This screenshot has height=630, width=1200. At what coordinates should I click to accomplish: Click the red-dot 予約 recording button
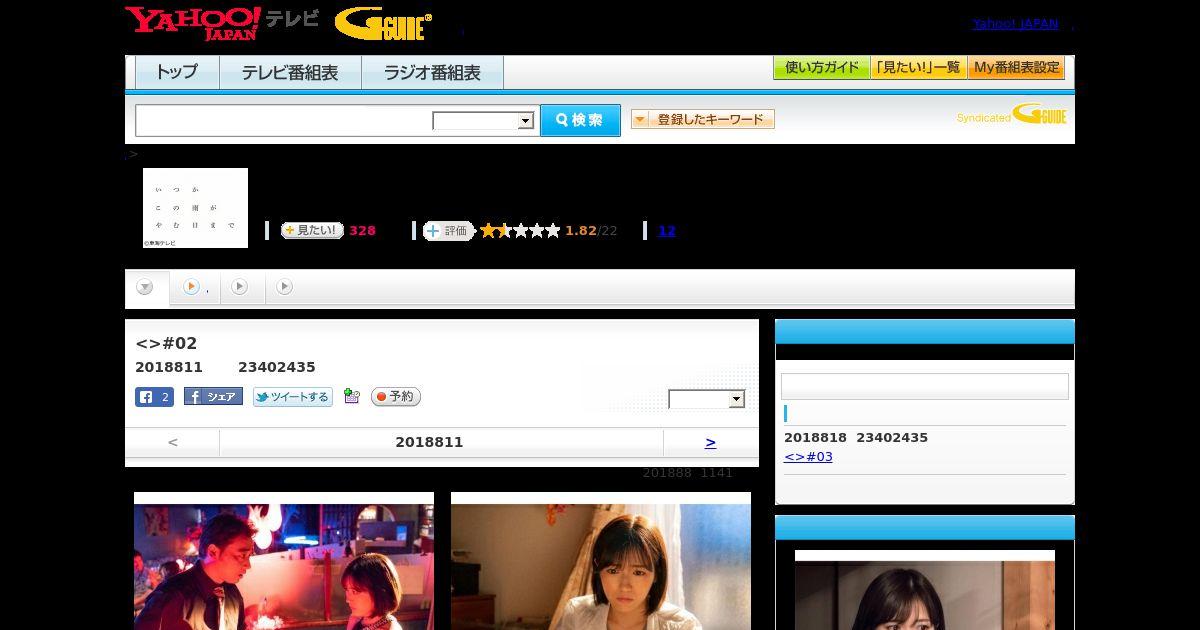(x=396, y=397)
